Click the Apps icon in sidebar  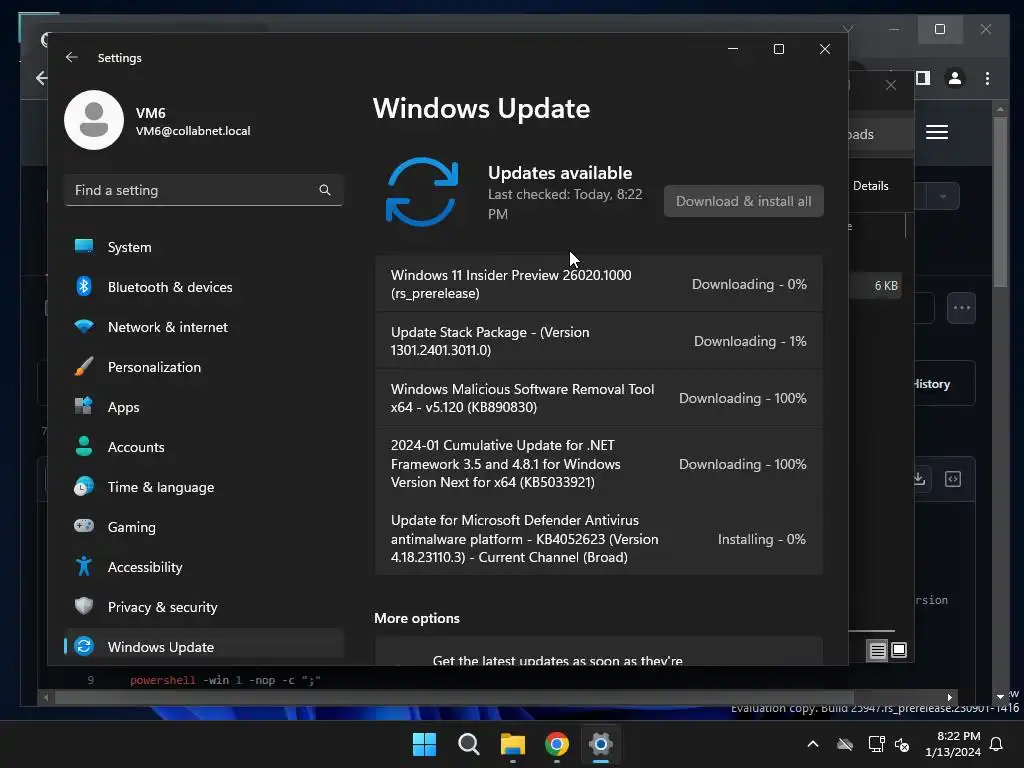click(x=84, y=406)
